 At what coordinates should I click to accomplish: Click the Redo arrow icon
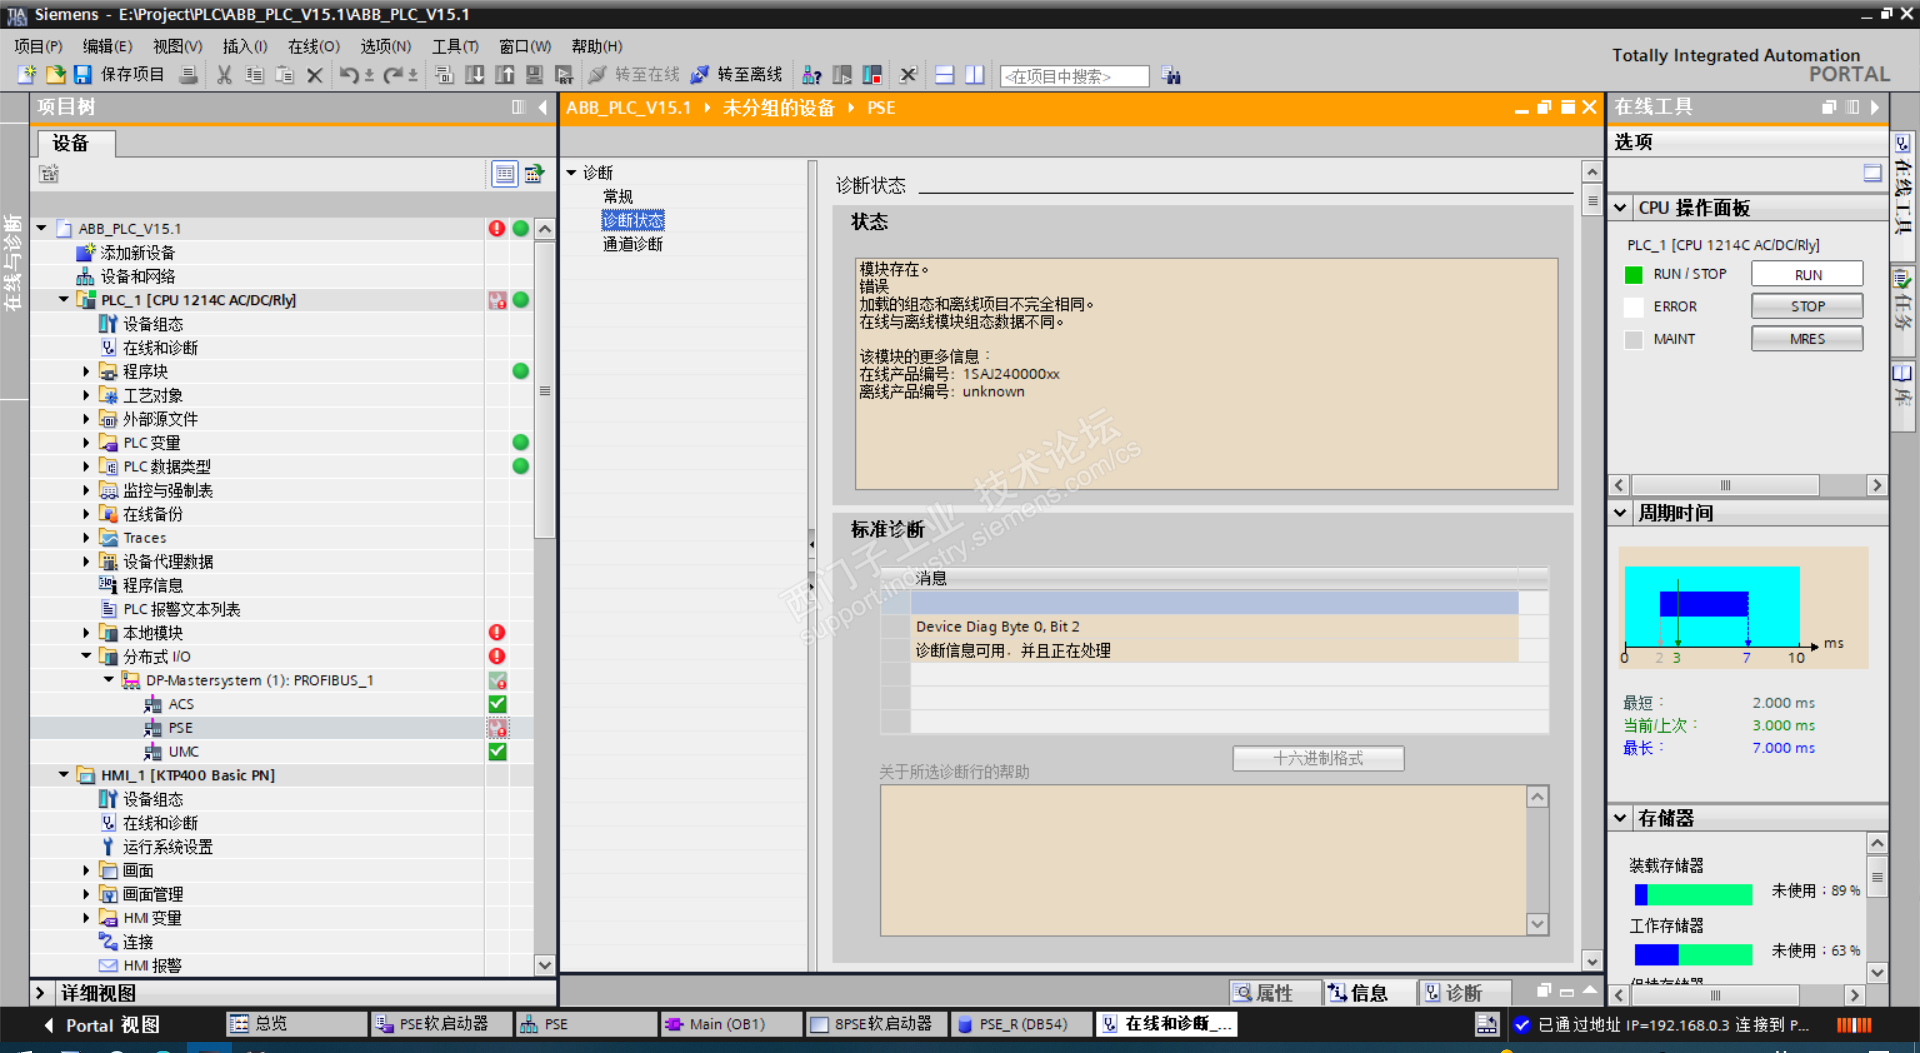pyautogui.click(x=394, y=75)
